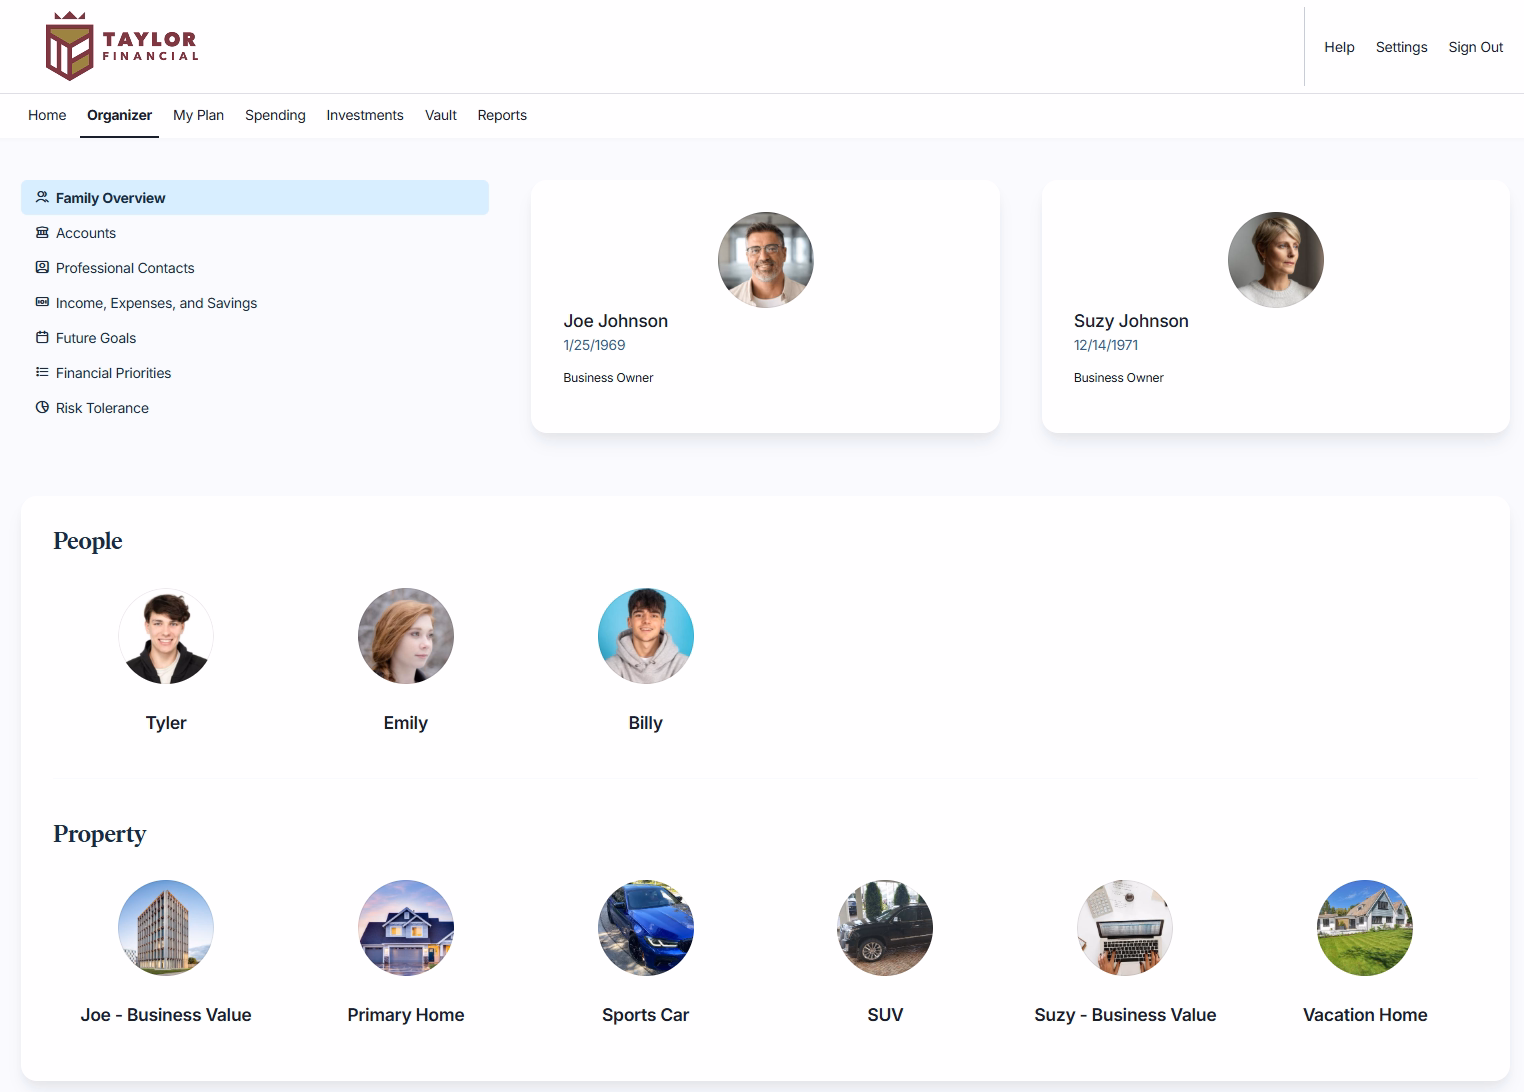
Task: Click the SUV label
Action: point(885,1015)
